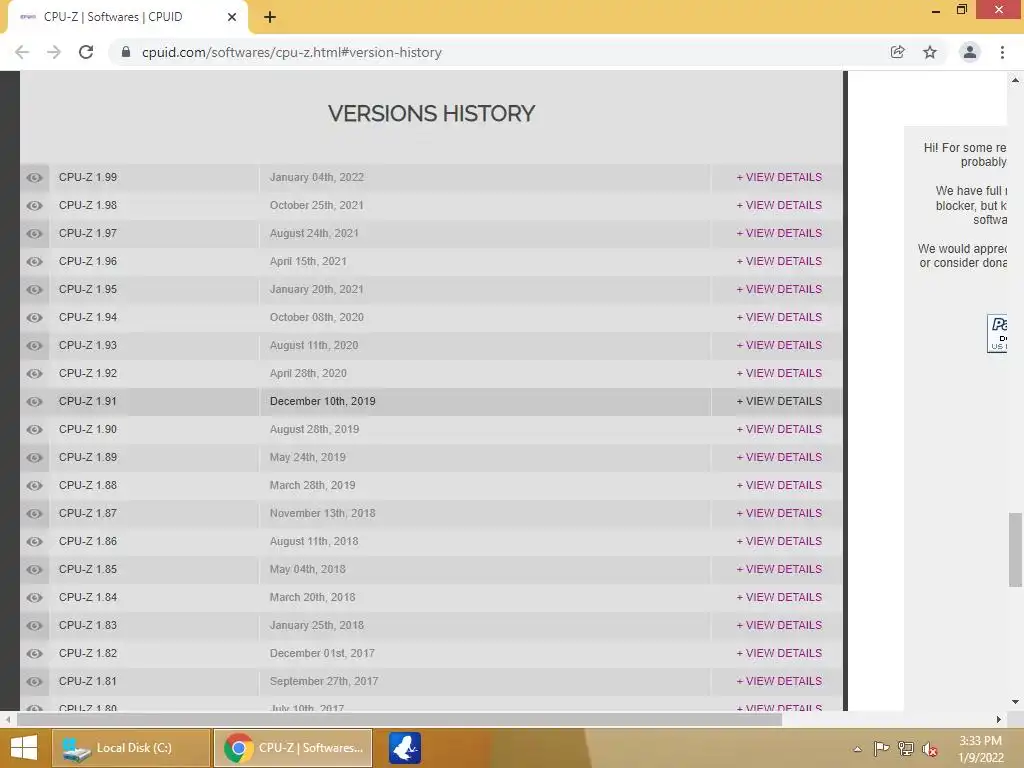Click the vertical scrollbar thumb
The image size is (1024, 768).
(x=1015, y=550)
